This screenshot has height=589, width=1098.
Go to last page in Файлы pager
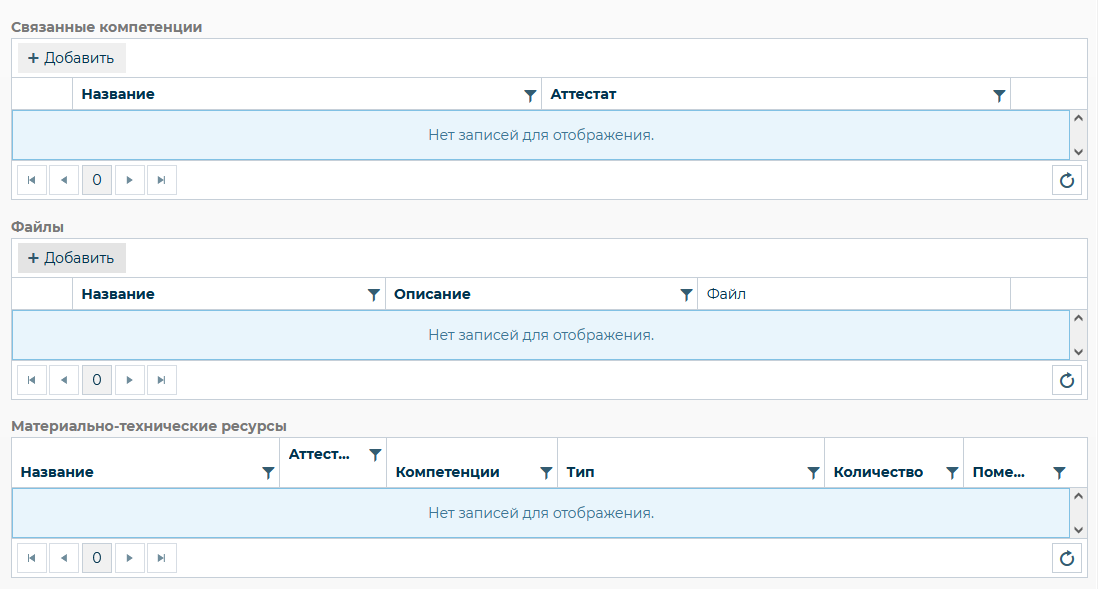(x=161, y=380)
